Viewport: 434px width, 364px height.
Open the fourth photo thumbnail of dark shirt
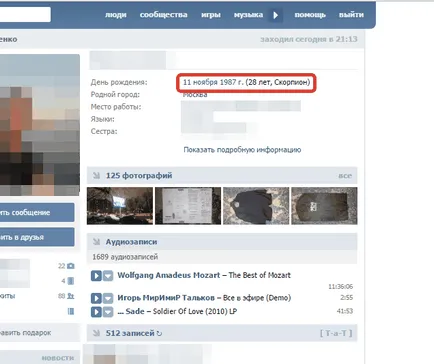click(324, 206)
